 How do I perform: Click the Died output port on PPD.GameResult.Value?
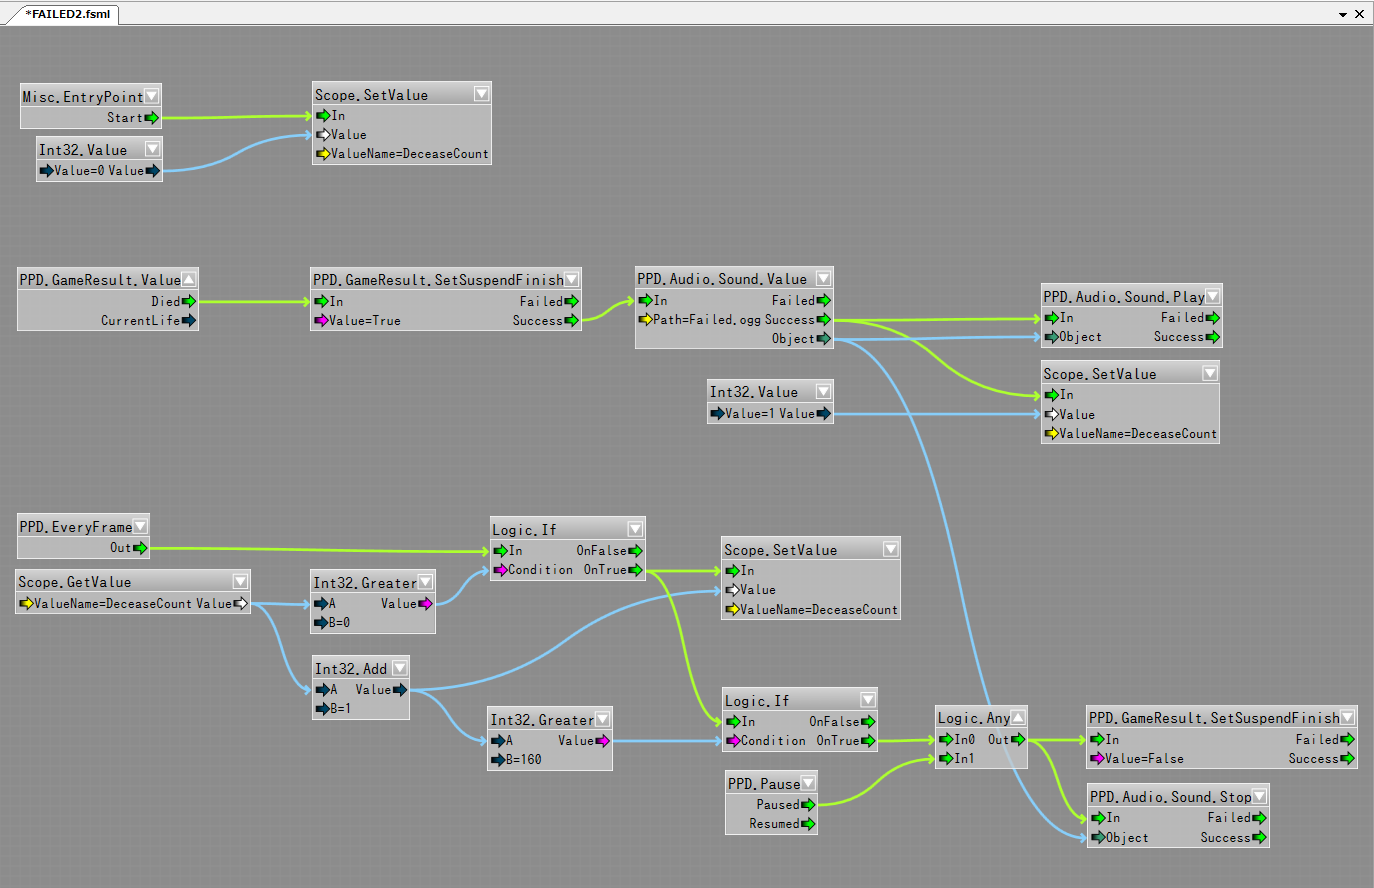click(x=189, y=301)
